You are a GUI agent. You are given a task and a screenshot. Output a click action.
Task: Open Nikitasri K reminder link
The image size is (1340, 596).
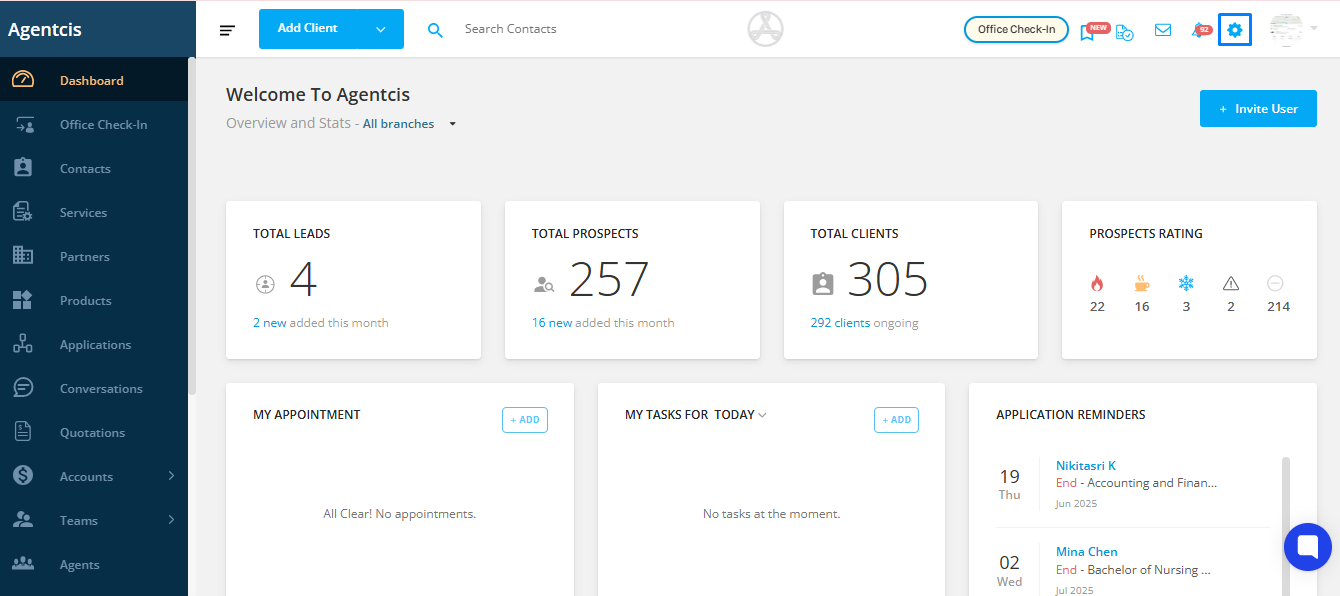pos(1086,466)
